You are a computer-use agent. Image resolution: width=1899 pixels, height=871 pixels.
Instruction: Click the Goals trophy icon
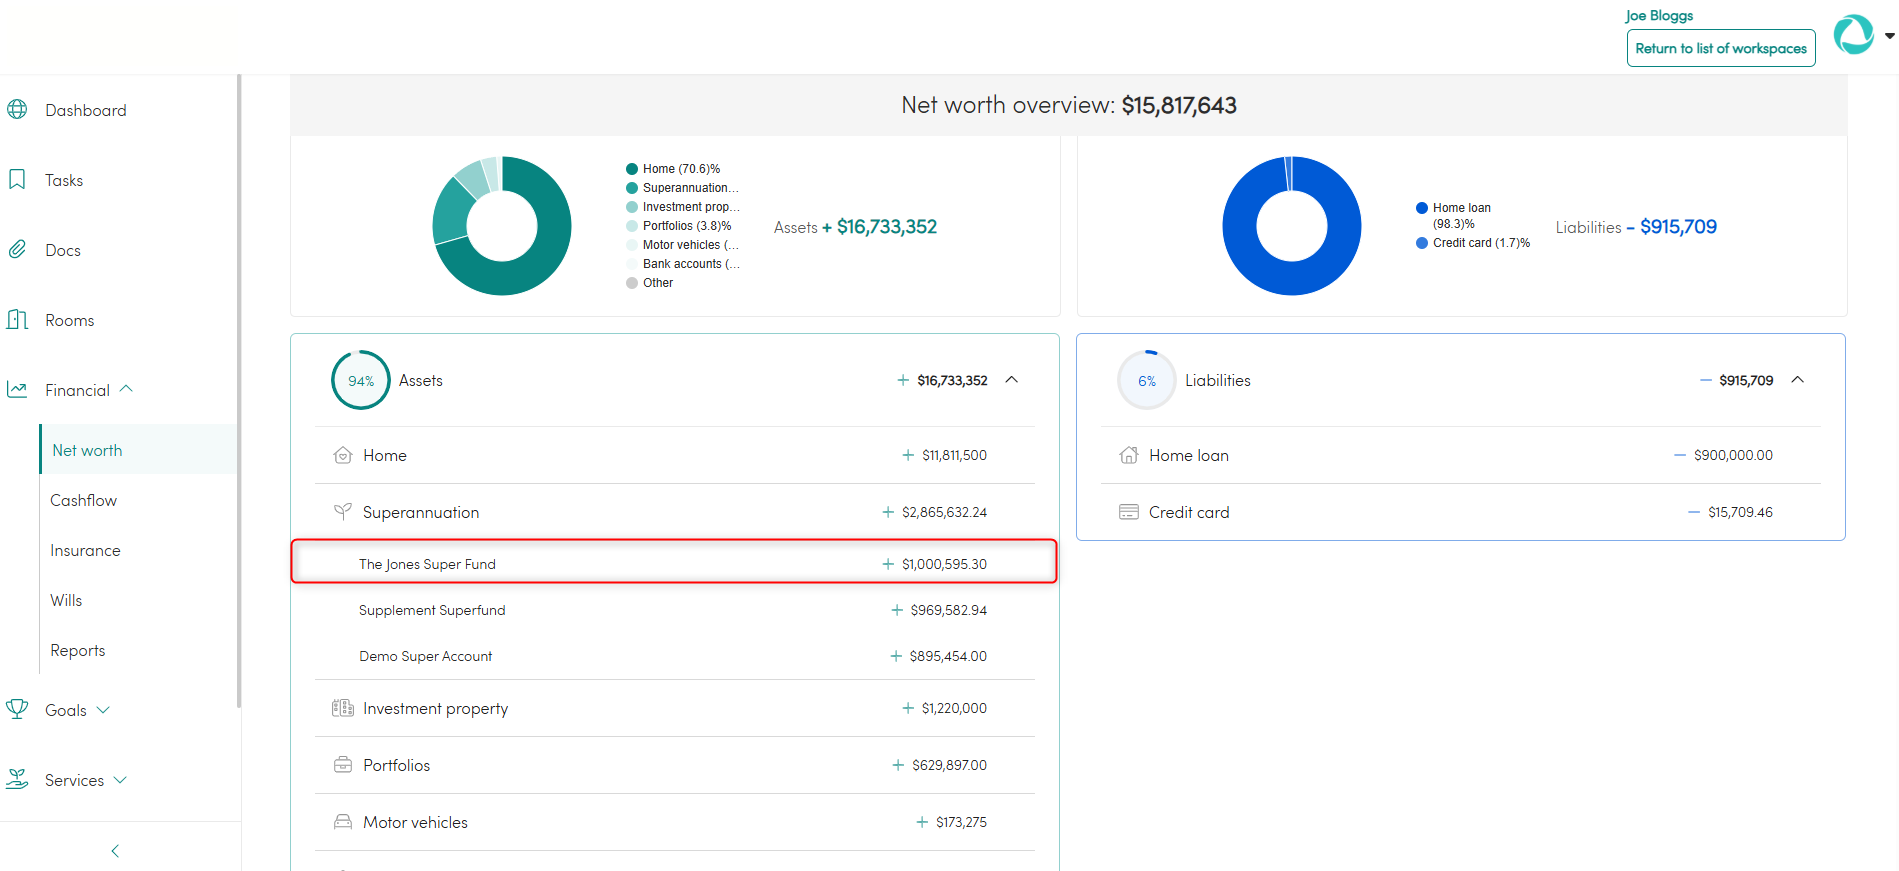tap(17, 710)
